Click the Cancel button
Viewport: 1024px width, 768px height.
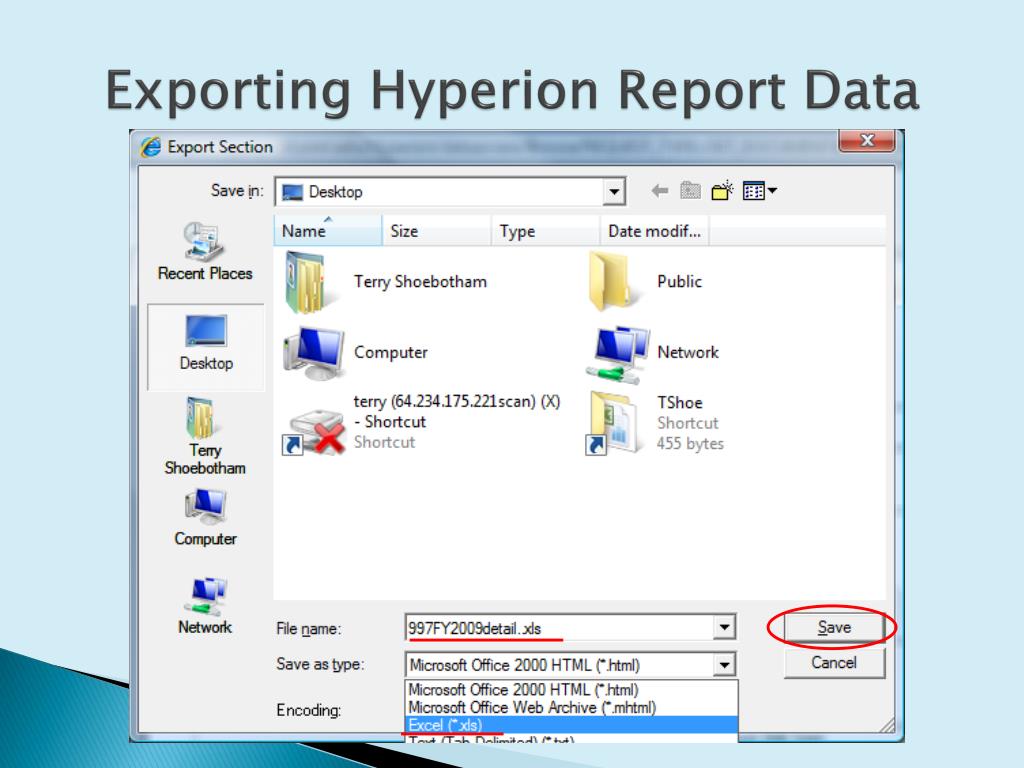tap(834, 663)
